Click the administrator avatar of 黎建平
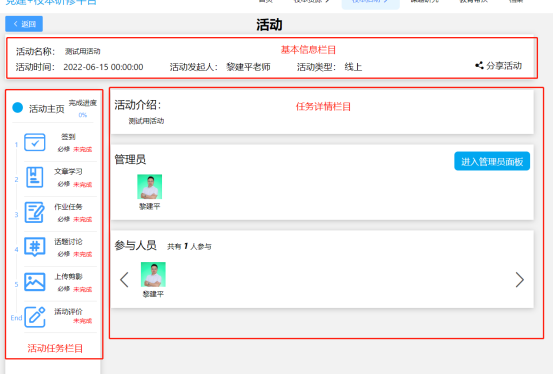This screenshot has width=553, height=374. [x=150, y=187]
